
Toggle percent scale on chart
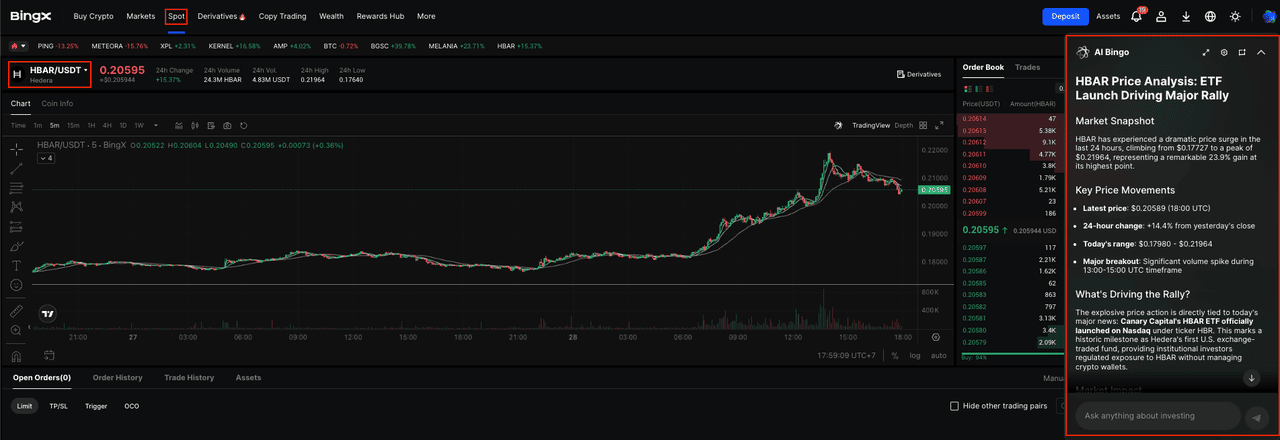coord(894,355)
